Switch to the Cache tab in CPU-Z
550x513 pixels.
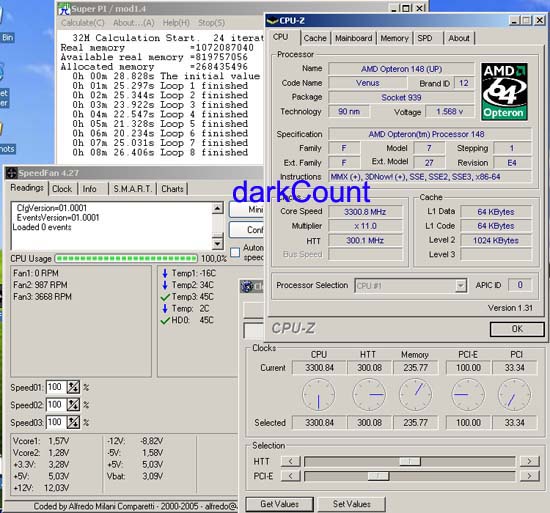click(315, 38)
